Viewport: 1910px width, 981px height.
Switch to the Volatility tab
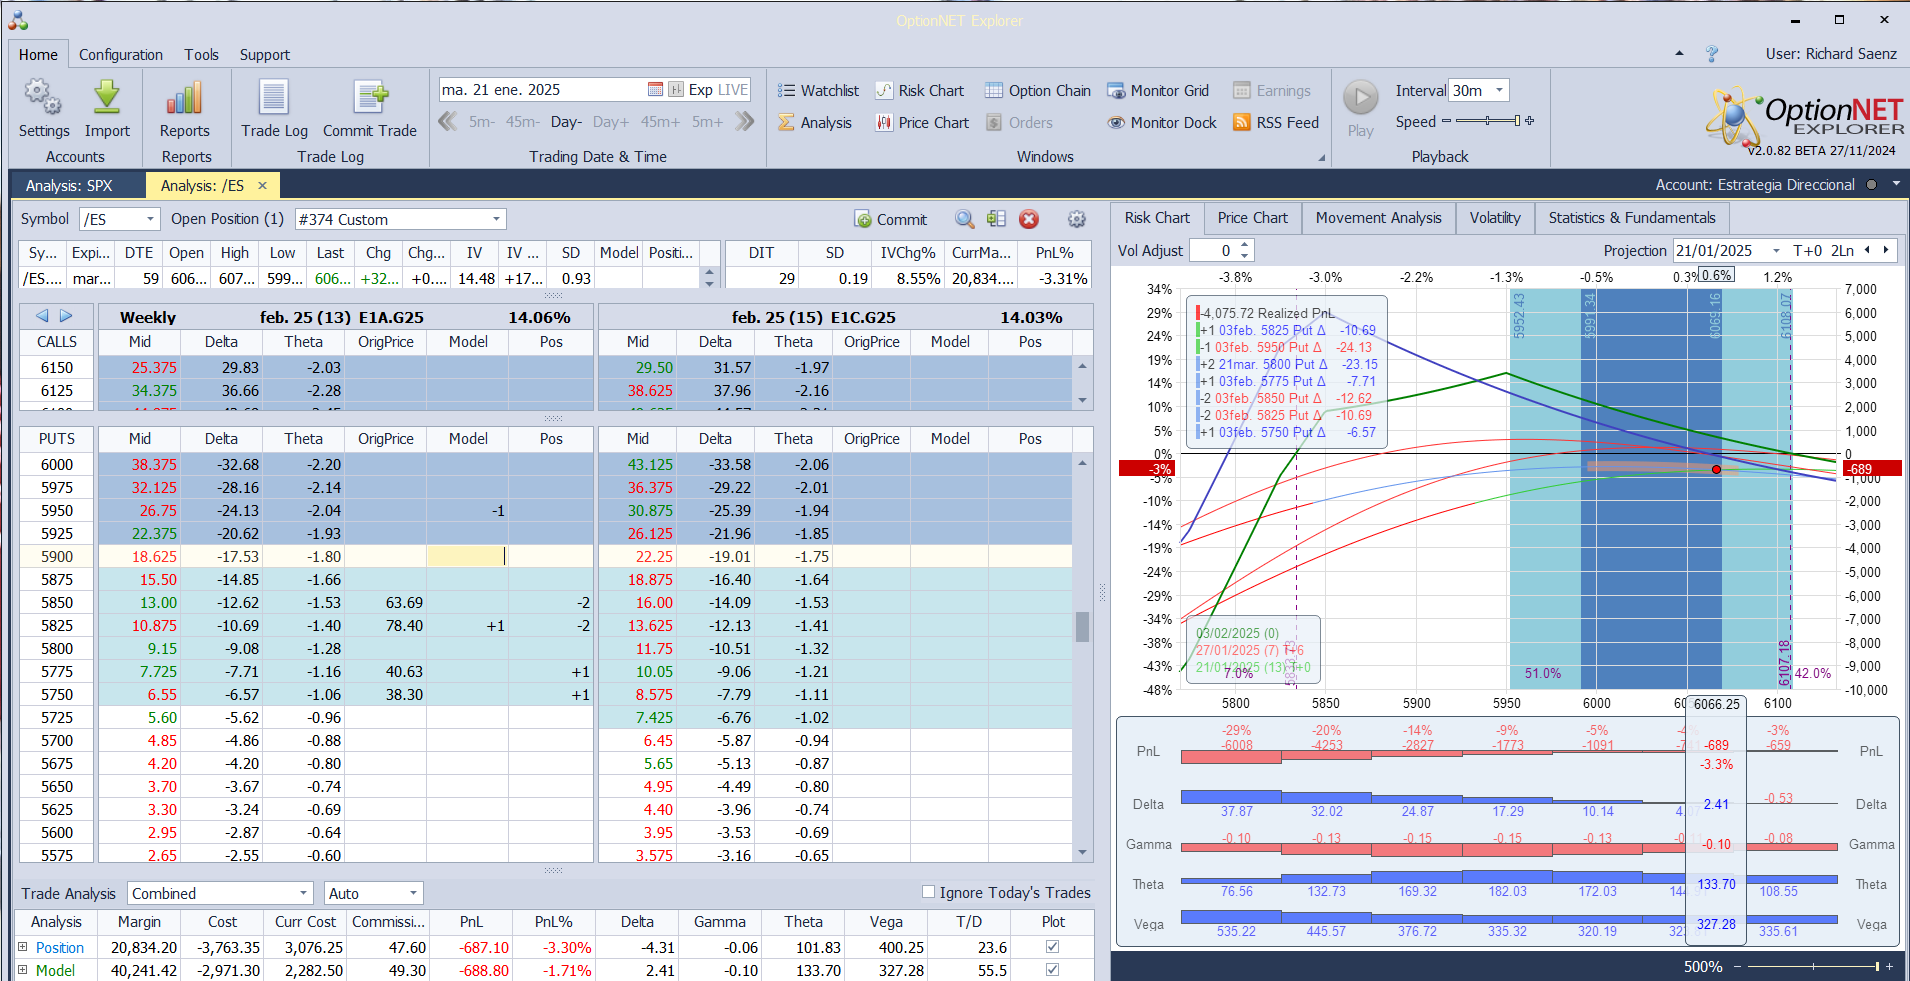[x=1495, y=218]
